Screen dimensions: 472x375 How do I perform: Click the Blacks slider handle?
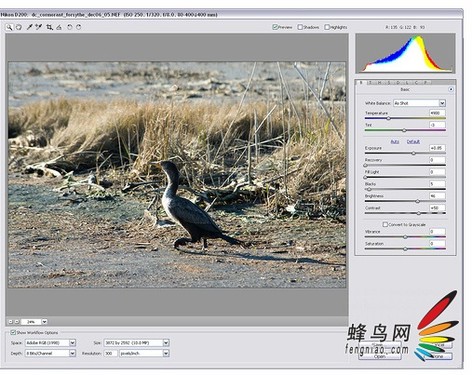pyautogui.click(x=369, y=189)
